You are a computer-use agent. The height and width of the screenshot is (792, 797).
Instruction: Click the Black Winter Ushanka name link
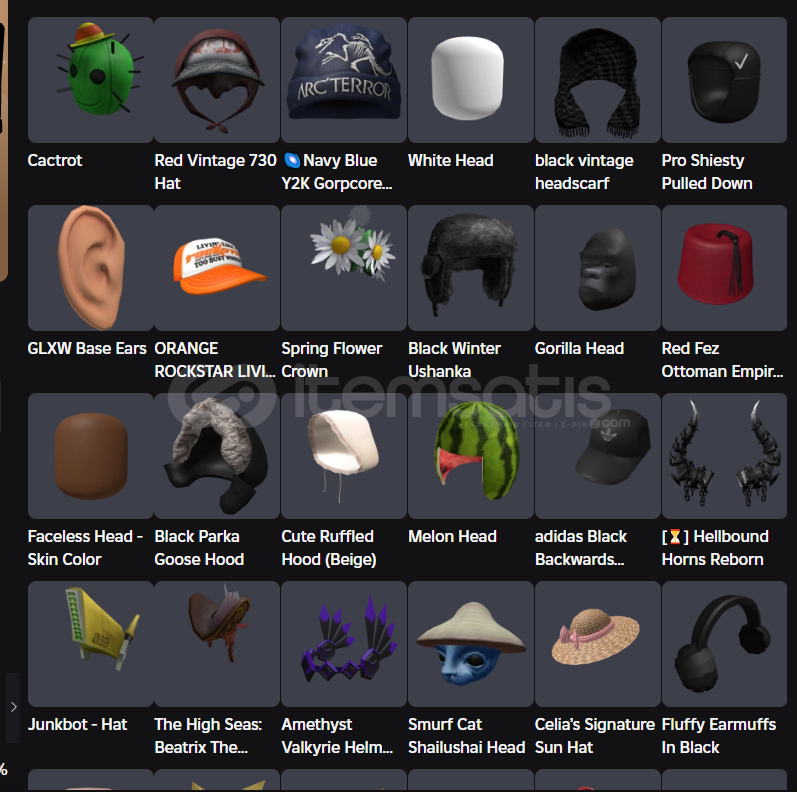click(x=454, y=360)
